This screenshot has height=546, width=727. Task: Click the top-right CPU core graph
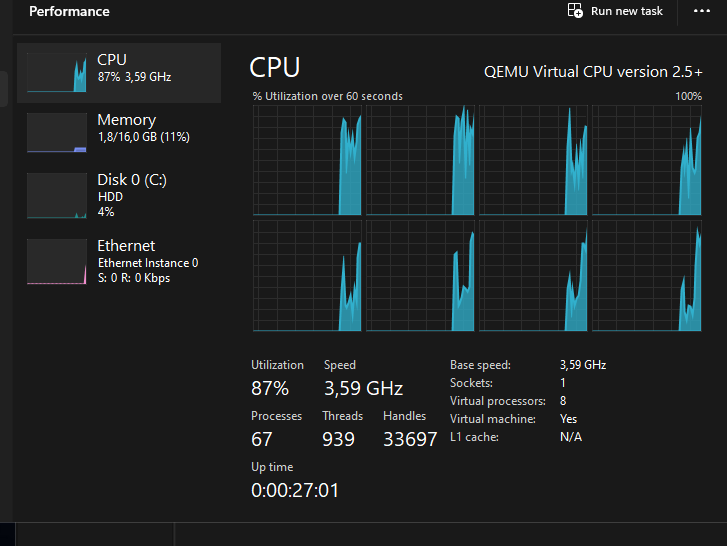point(647,160)
